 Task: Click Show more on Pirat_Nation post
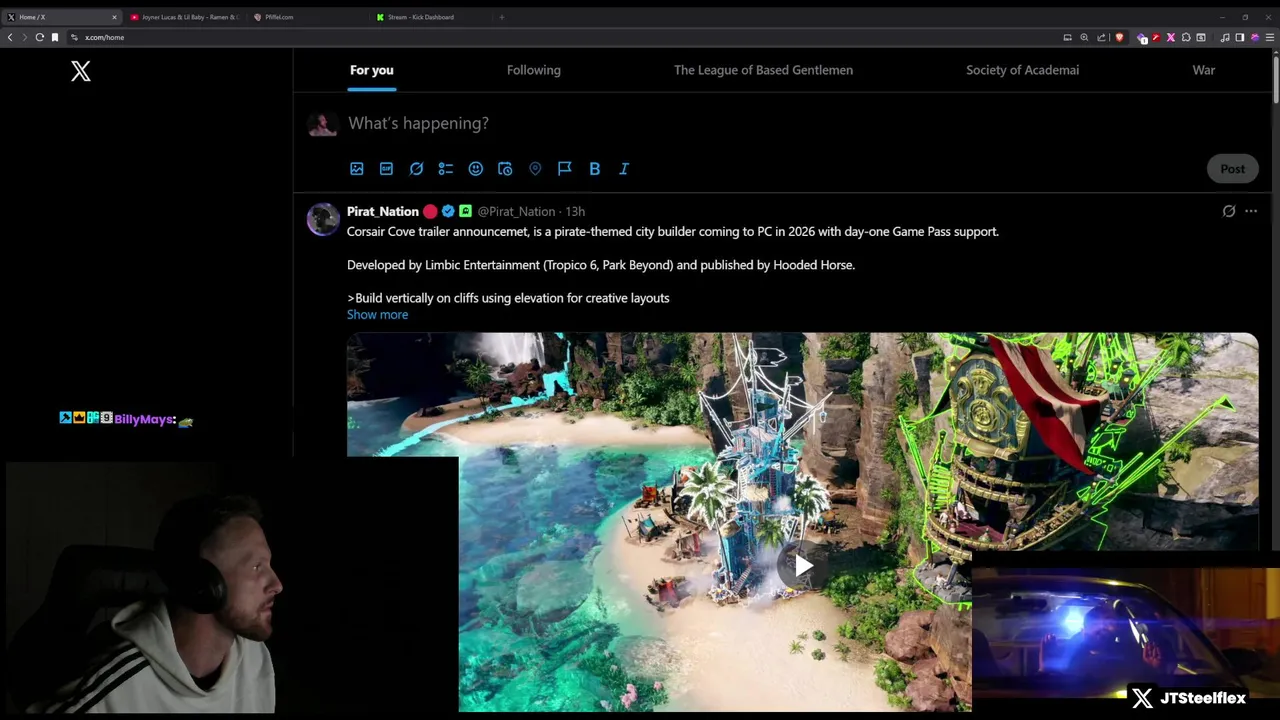[377, 314]
